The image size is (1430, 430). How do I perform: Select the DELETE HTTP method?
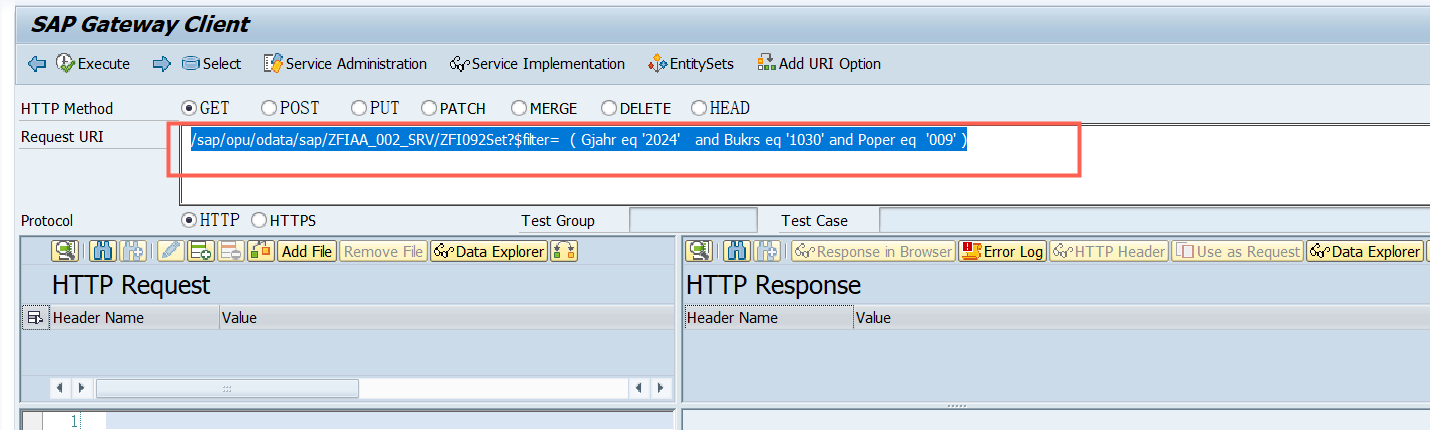pos(608,108)
